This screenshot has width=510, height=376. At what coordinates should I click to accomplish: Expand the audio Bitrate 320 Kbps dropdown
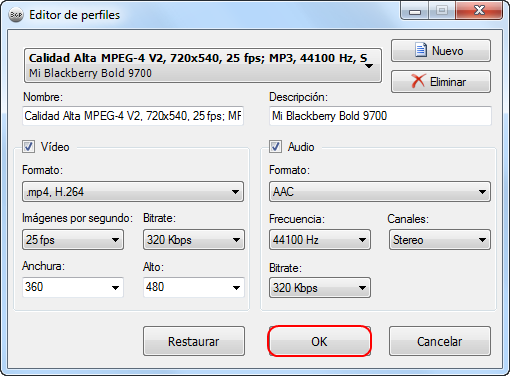click(x=320, y=288)
